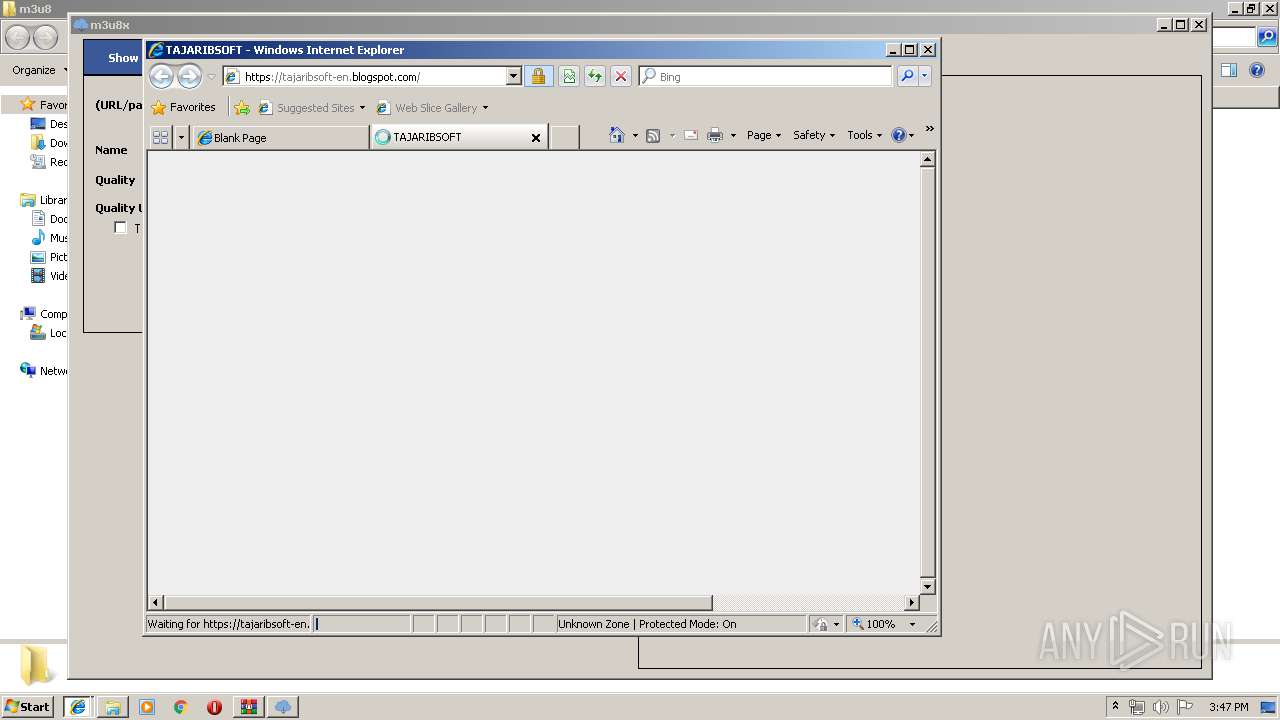Open Organize menu in m3u8 Explorer window
Viewport: 1280px width, 720px height.
tap(38, 70)
